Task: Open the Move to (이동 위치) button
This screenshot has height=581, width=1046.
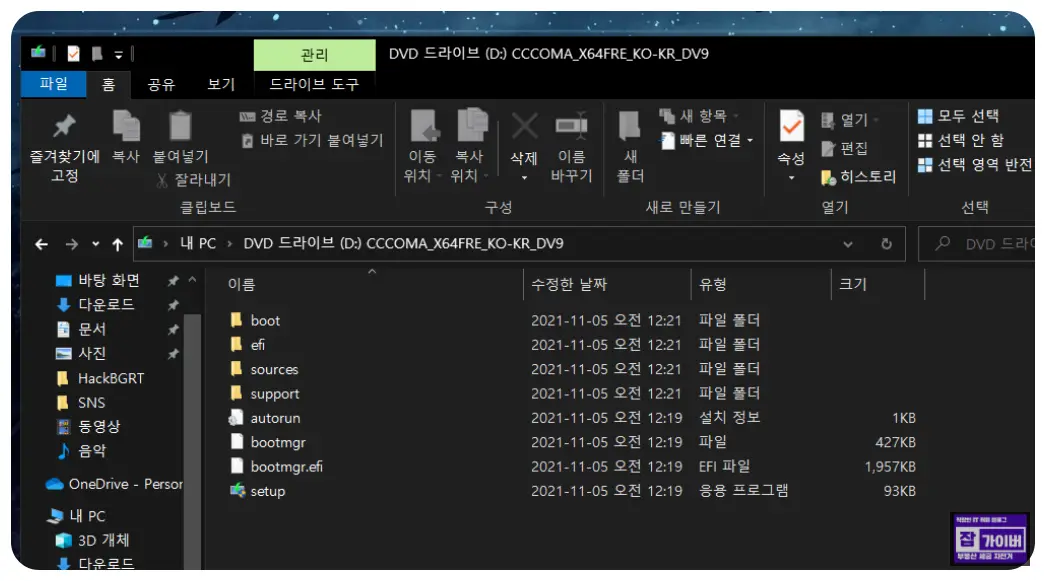Action: pyautogui.click(x=424, y=146)
